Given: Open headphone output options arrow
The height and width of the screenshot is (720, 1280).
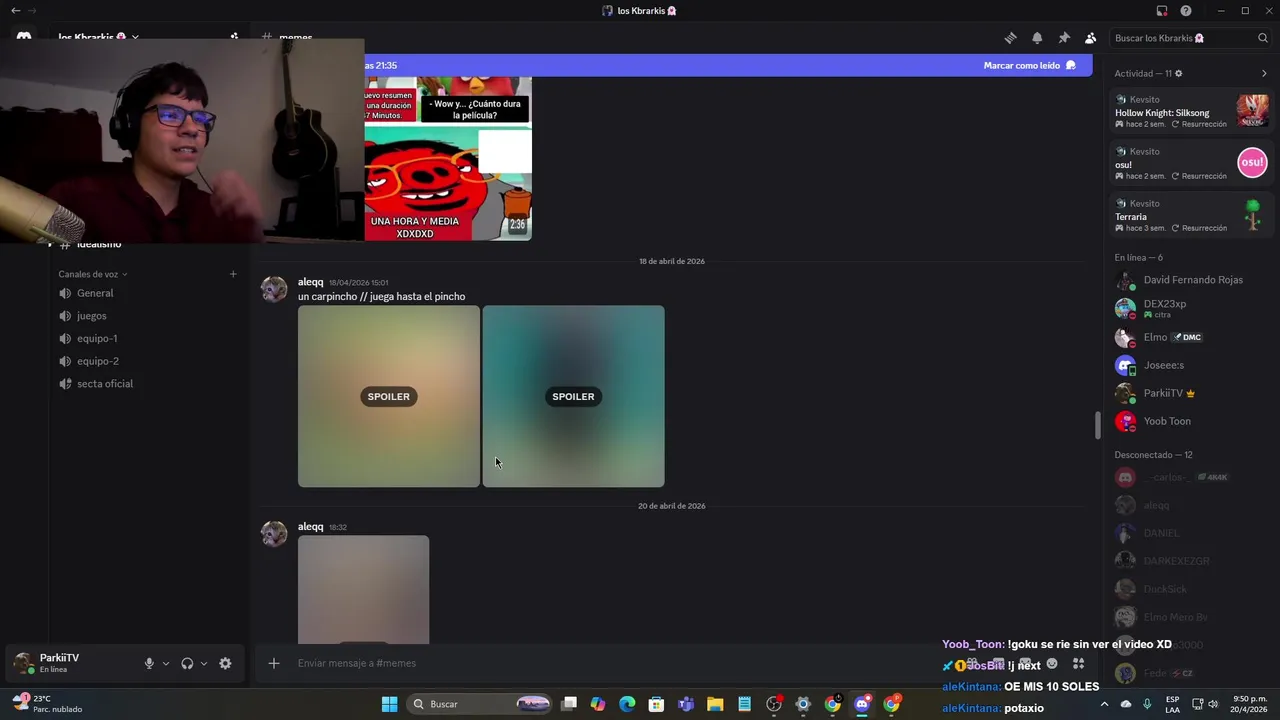Looking at the screenshot, I should coord(204,663).
